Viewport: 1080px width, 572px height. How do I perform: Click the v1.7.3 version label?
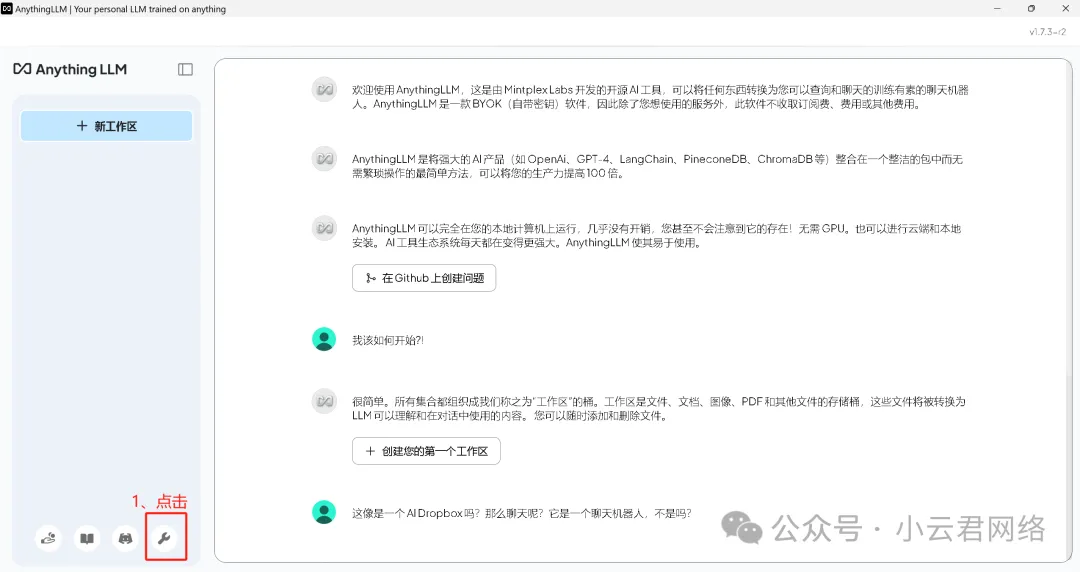(1048, 32)
